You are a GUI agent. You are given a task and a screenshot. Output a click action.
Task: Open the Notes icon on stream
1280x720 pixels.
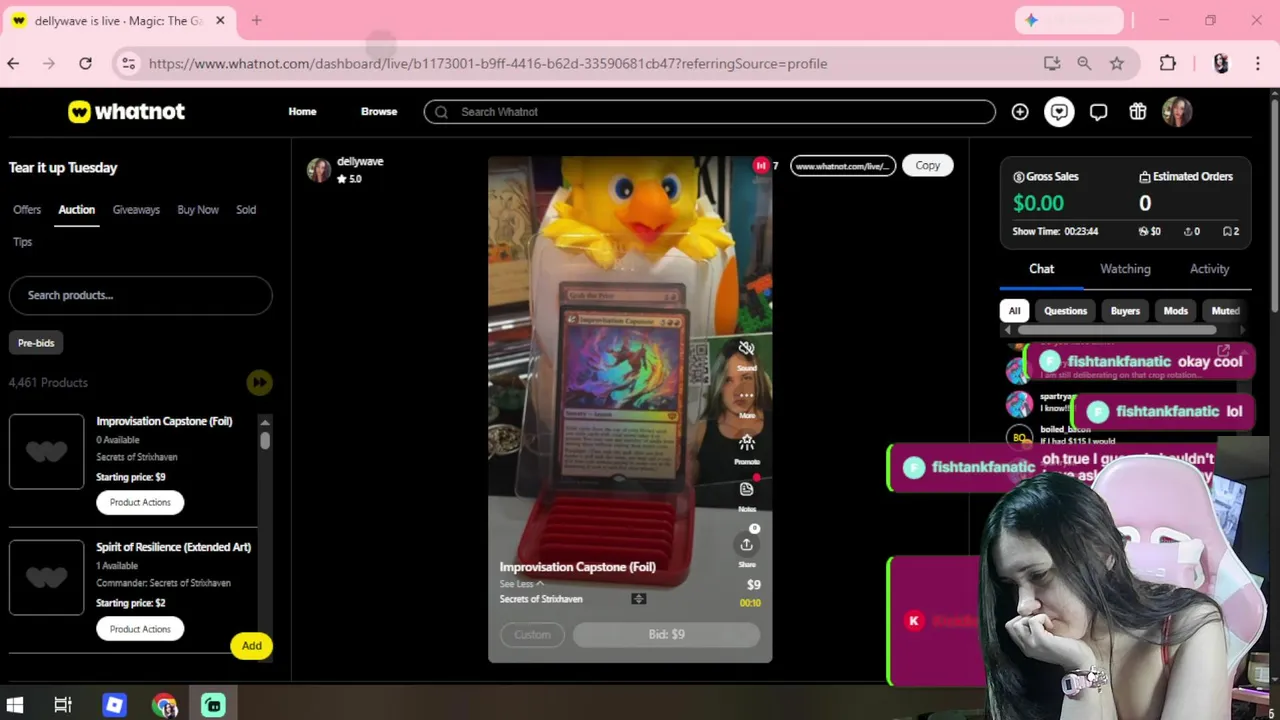747,489
